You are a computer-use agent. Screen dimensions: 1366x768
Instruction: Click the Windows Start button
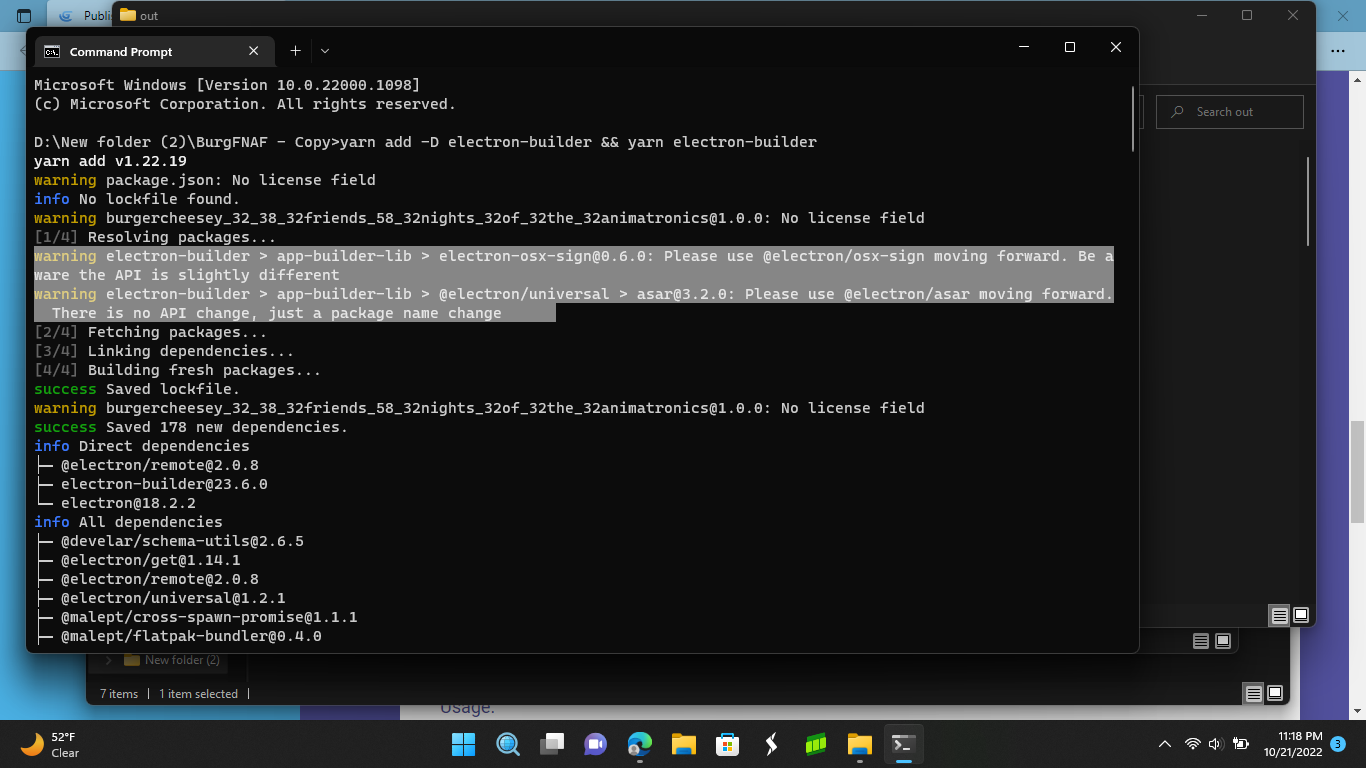[x=463, y=744]
